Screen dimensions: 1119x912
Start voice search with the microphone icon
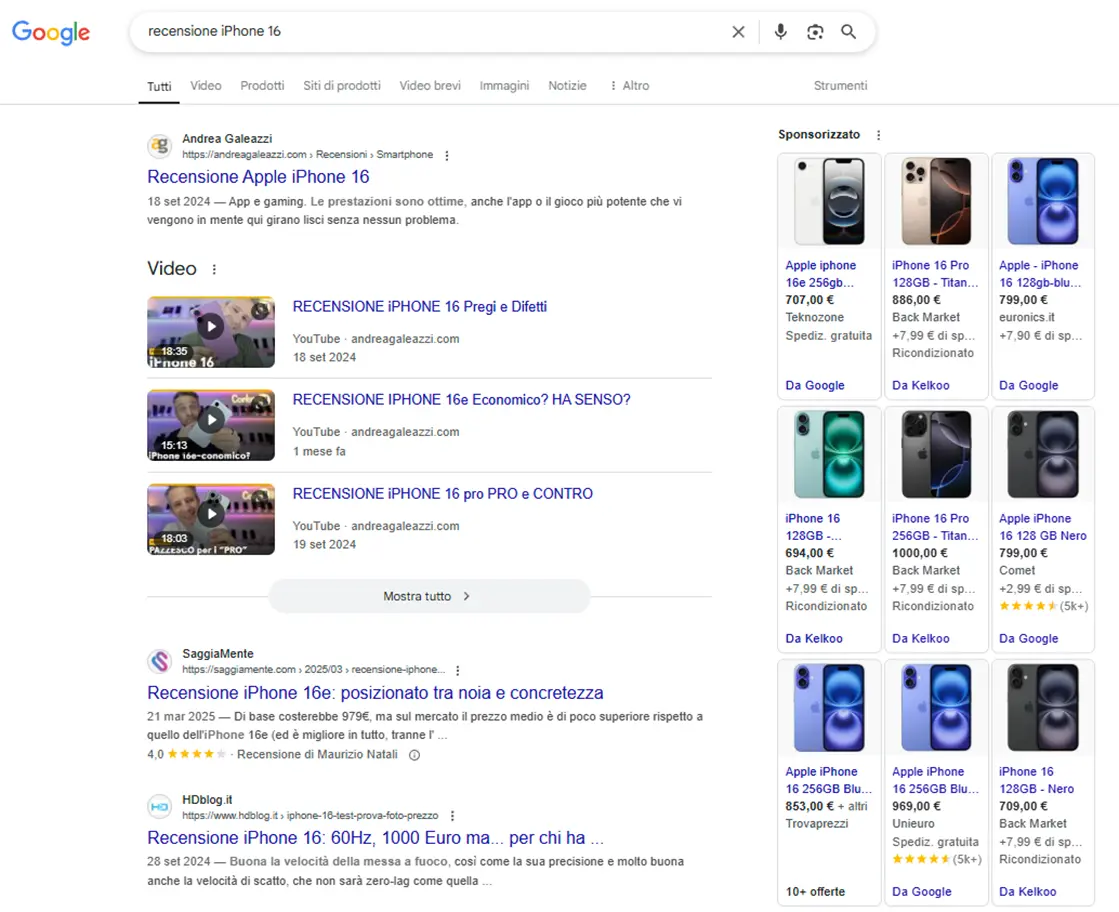[780, 32]
